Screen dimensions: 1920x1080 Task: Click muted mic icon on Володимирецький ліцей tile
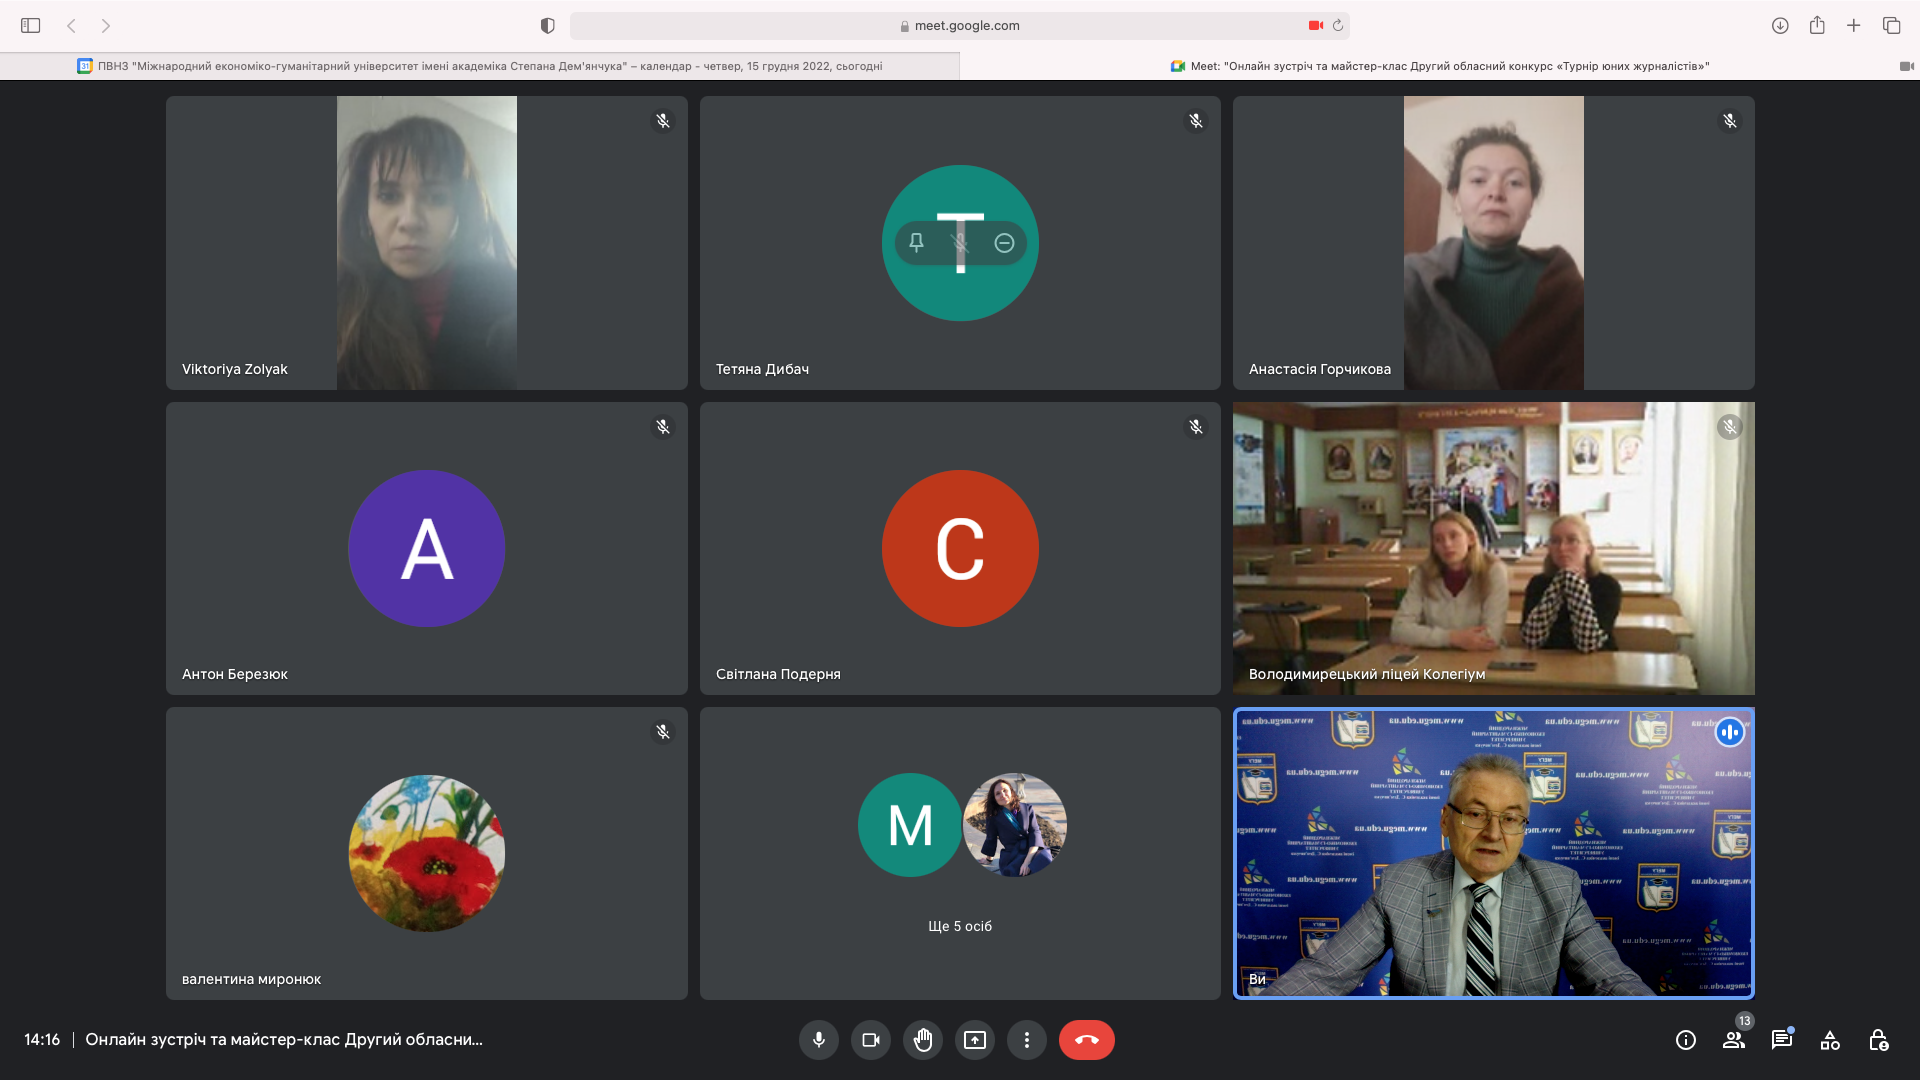(1730, 427)
